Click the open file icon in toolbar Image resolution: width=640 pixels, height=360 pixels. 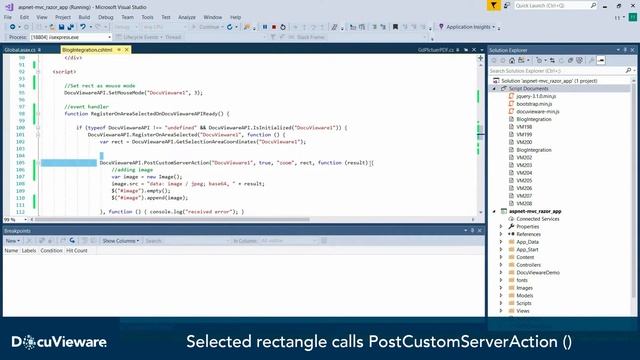[52, 27]
